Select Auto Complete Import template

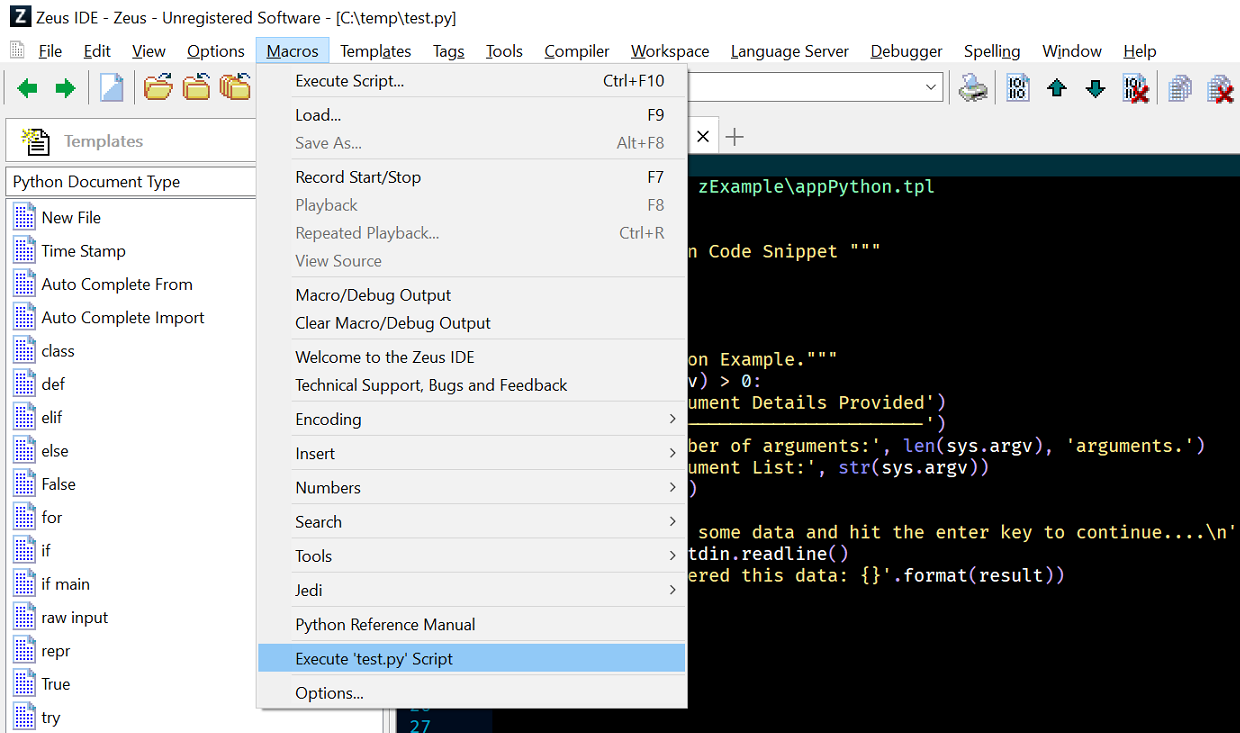coord(108,317)
